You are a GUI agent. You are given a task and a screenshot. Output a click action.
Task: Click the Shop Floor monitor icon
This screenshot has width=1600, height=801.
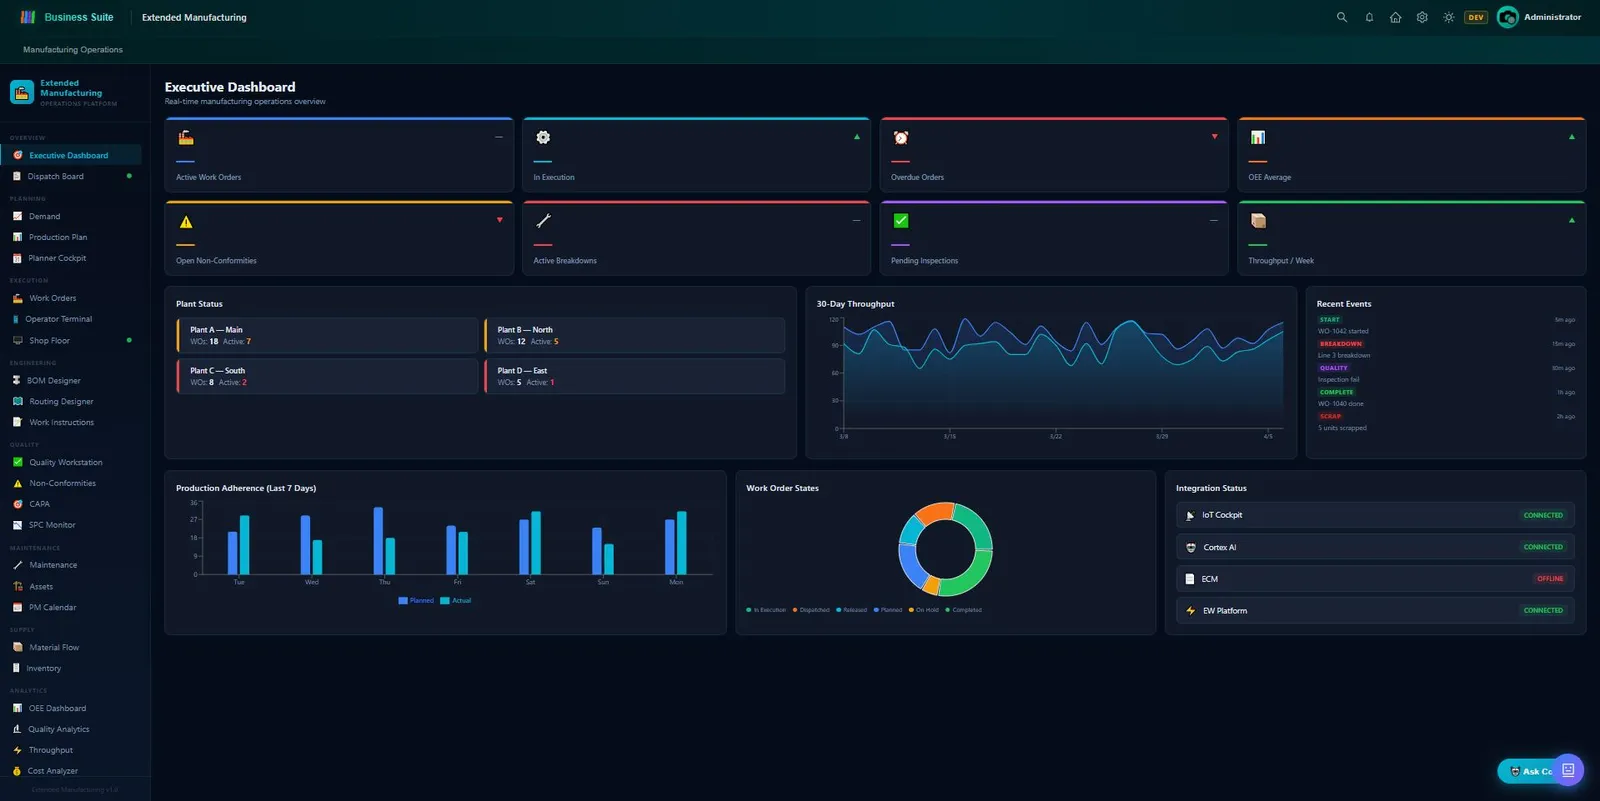click(x=17, y=340)
